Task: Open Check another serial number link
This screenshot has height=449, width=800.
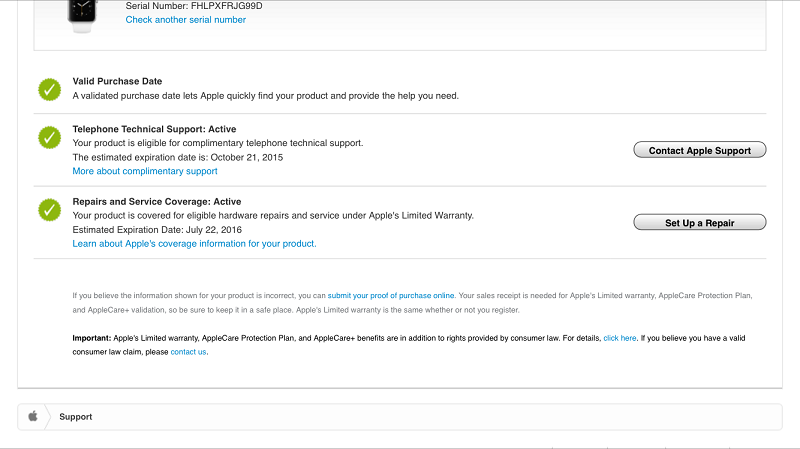Action: (185, 20)
